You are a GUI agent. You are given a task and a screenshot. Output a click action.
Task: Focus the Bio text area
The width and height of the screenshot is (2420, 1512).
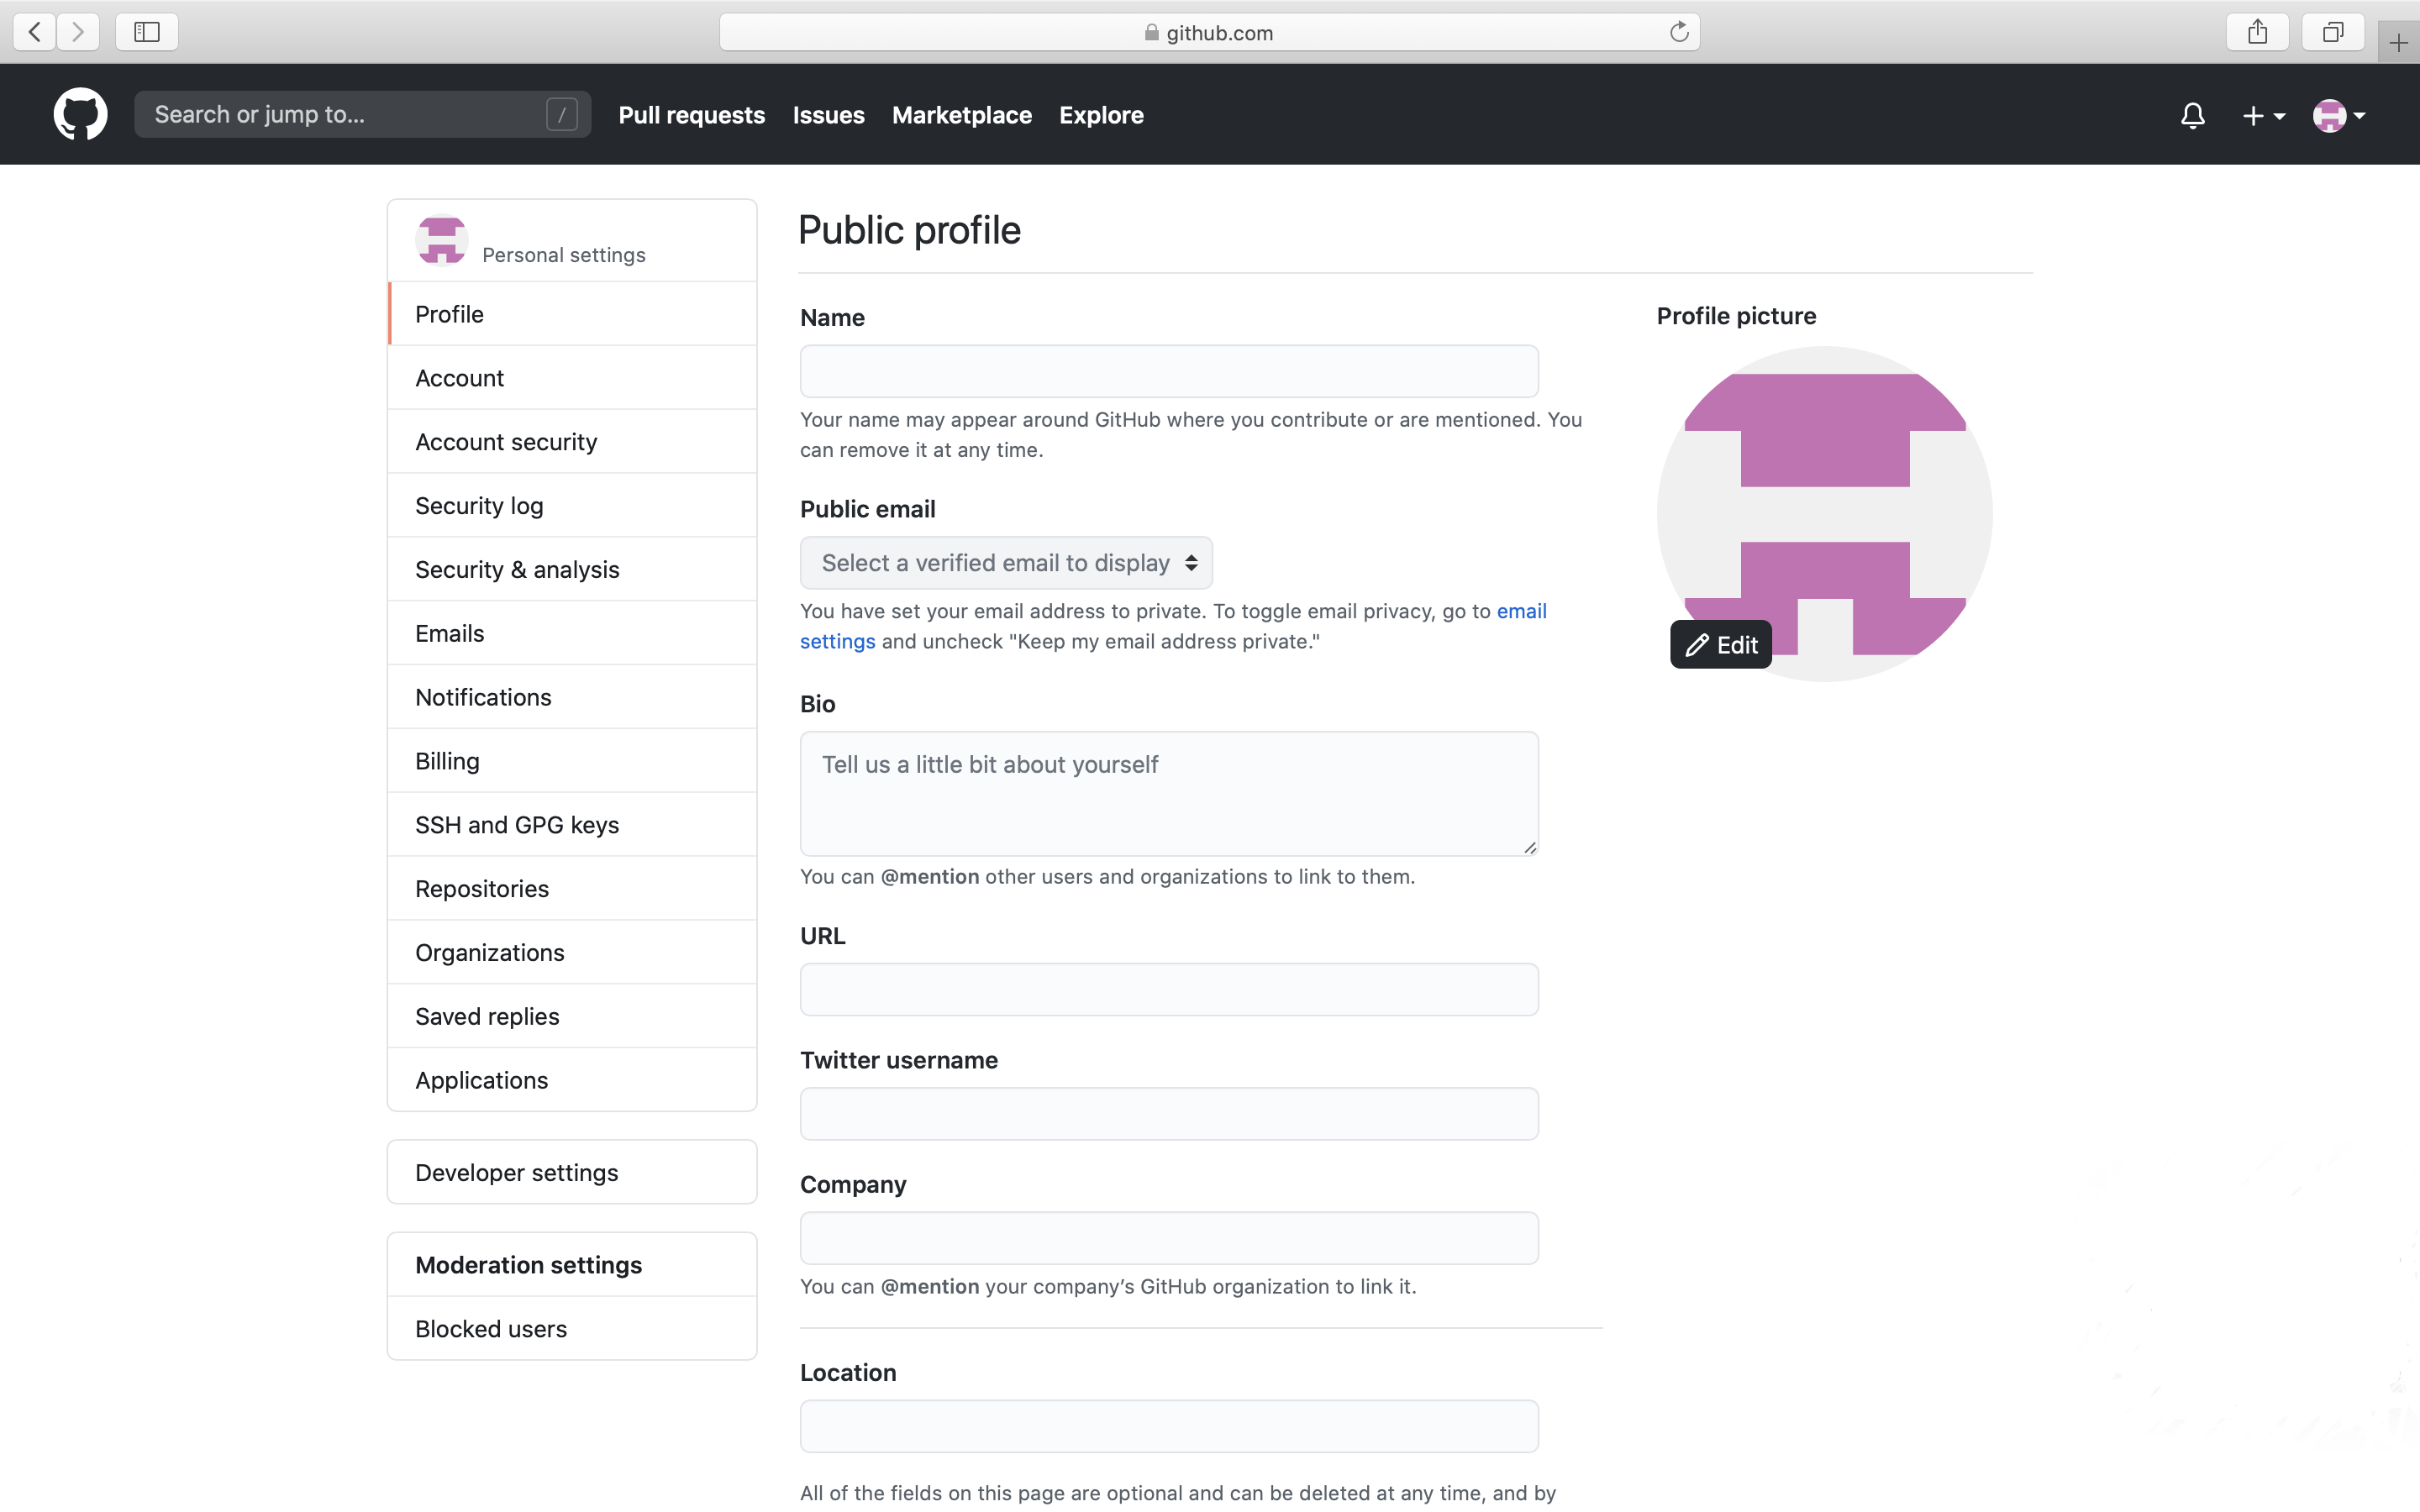1168,794
